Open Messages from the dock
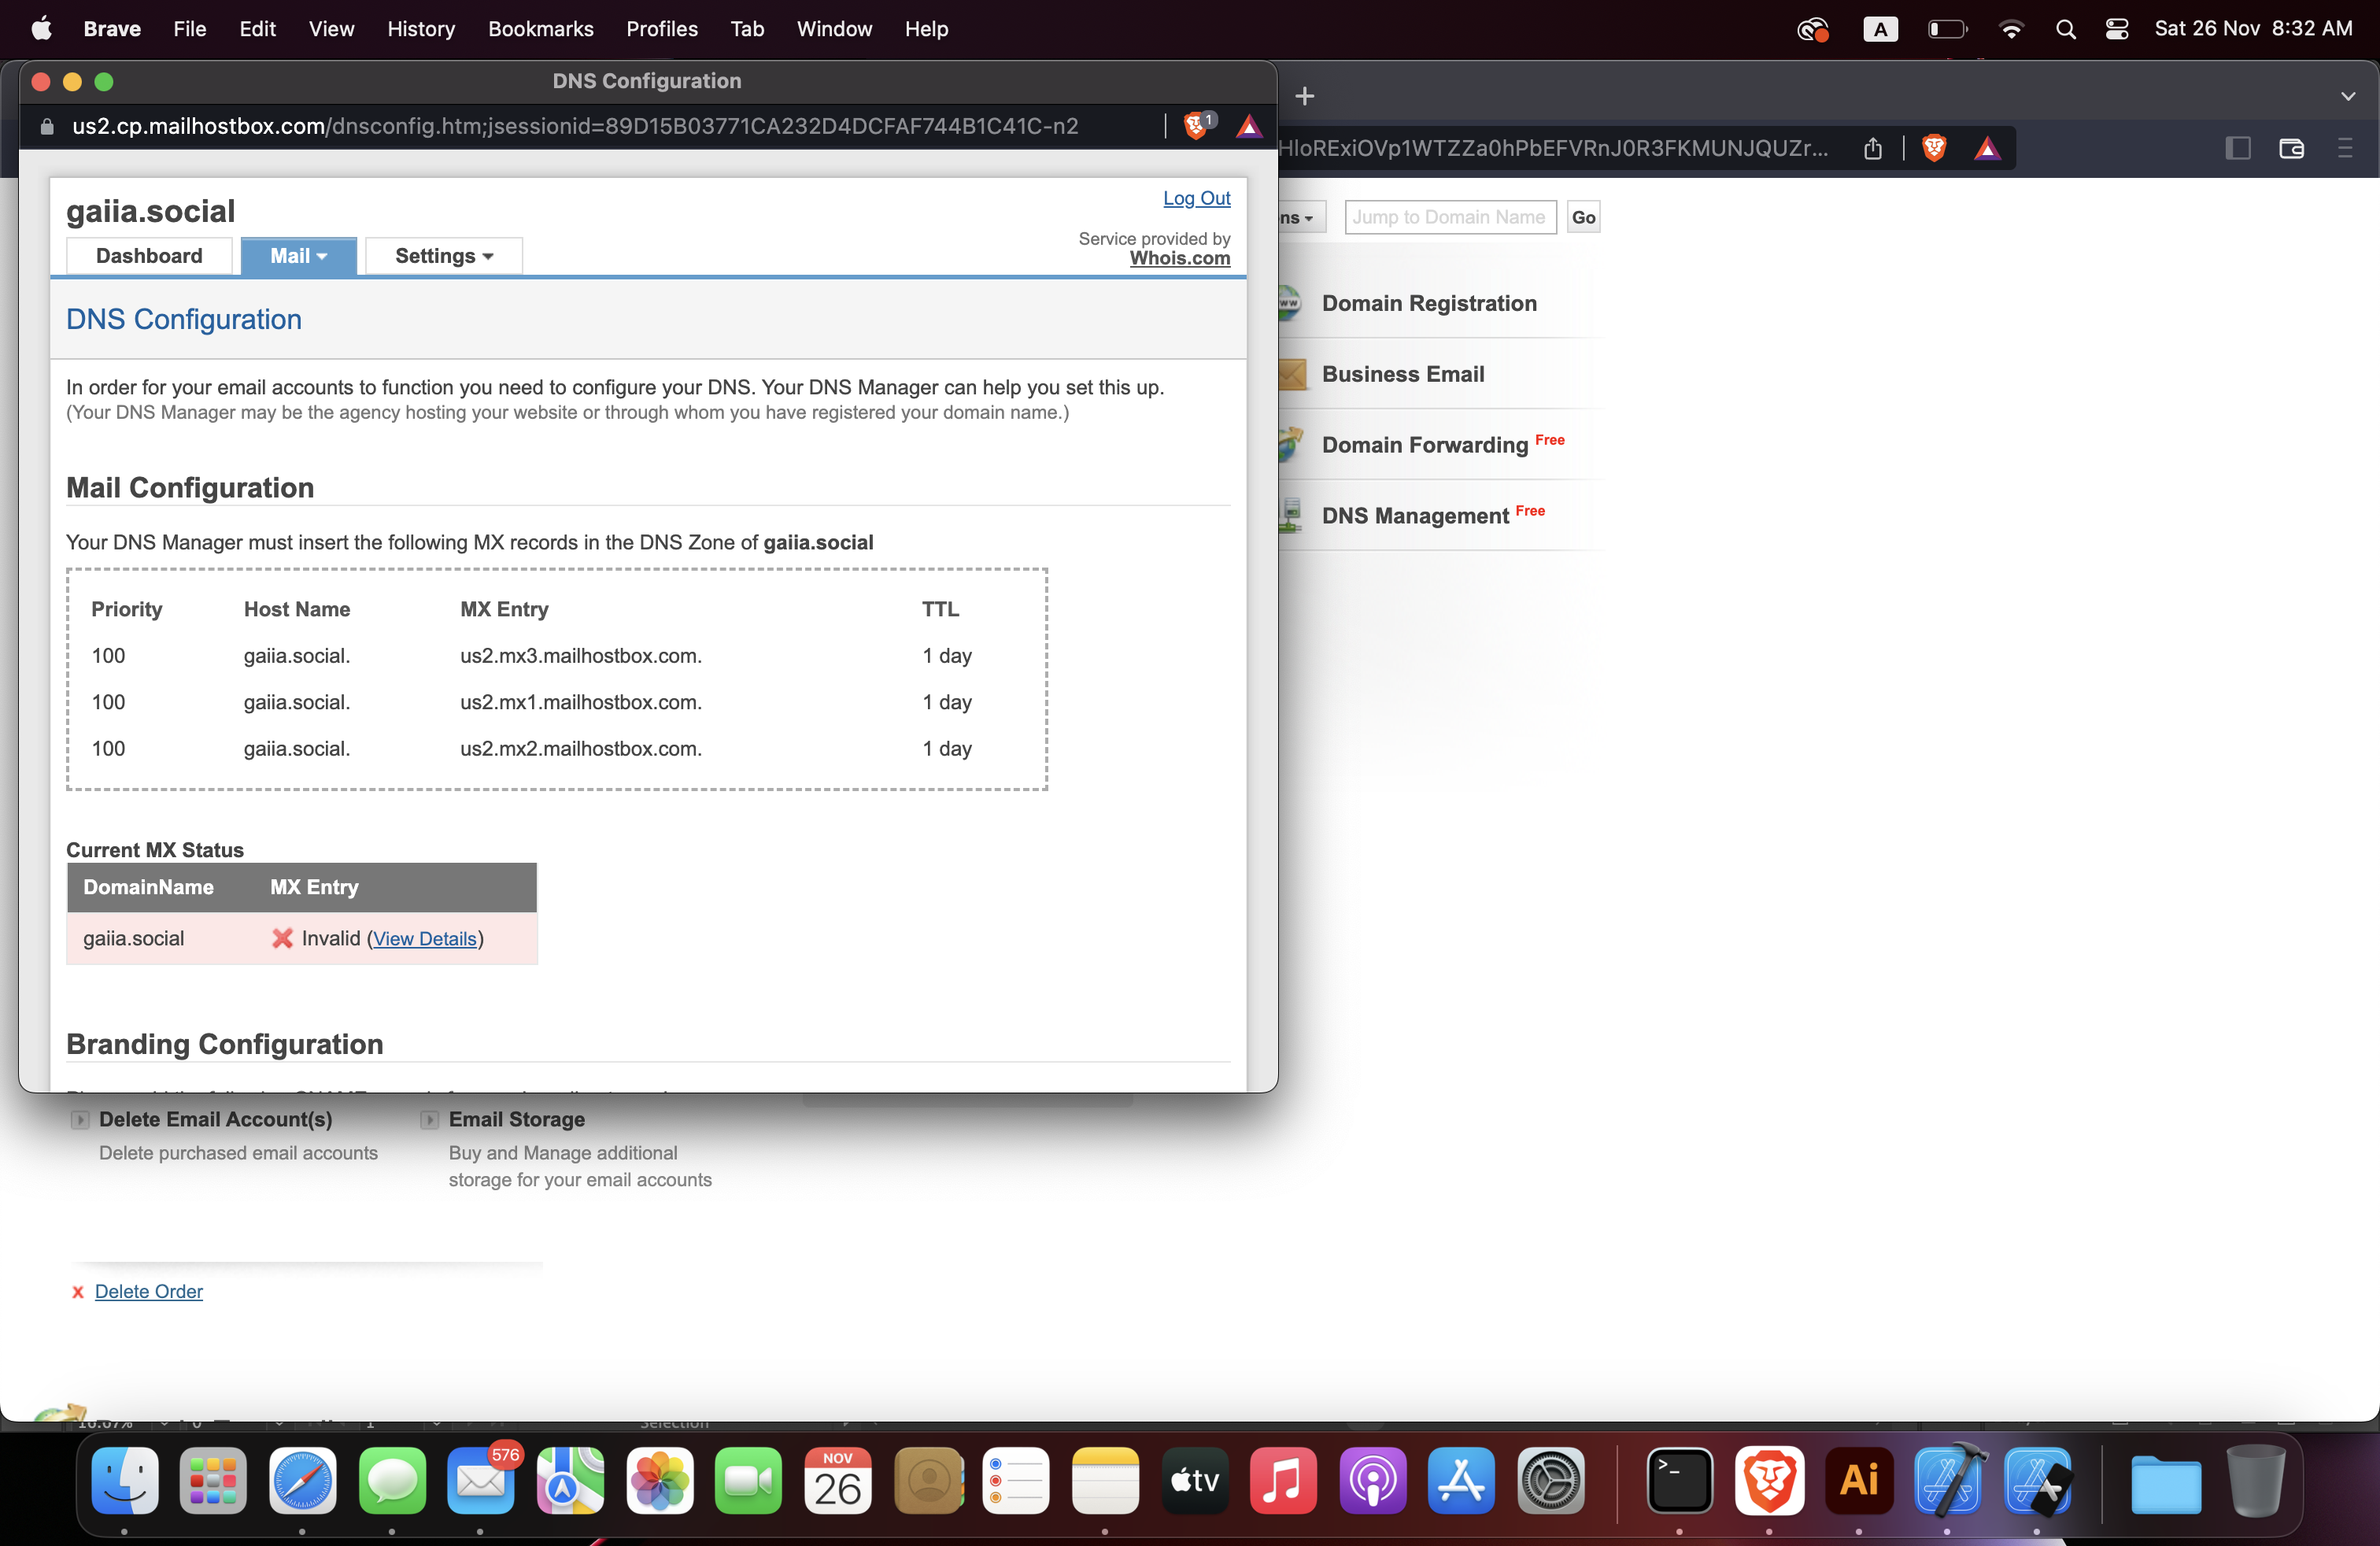This screenshot has width=2380, height=1546. [x=392, y=1481]
